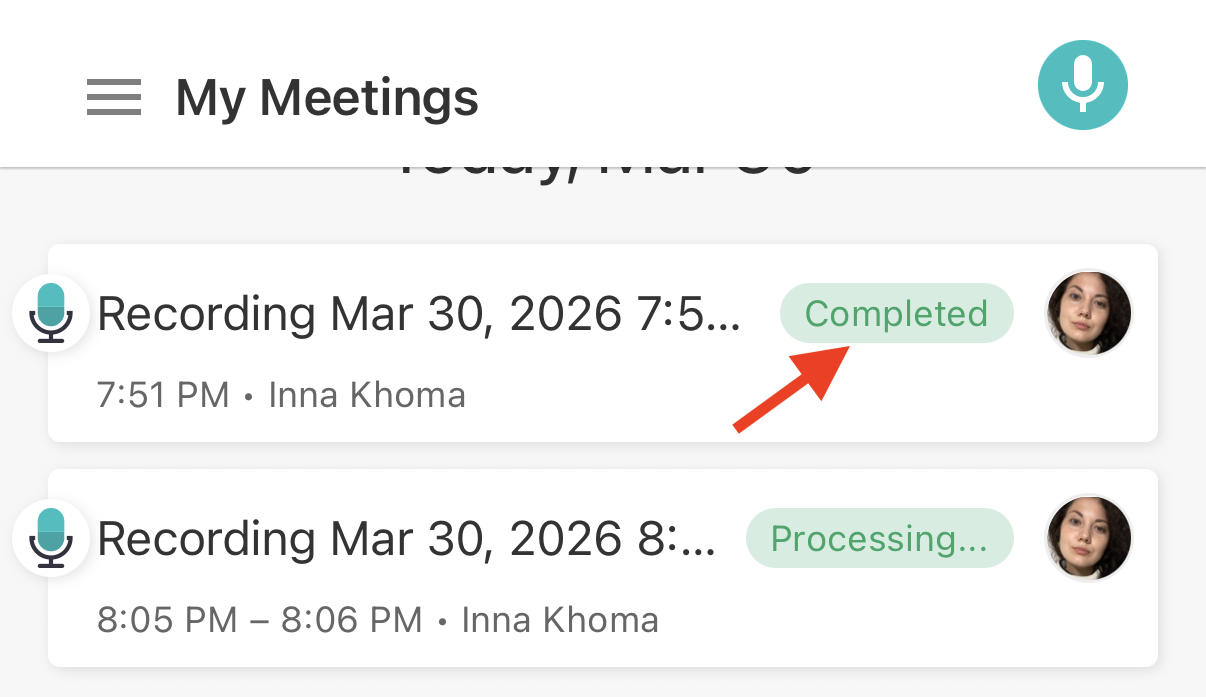Click the "2026" year in the first recording title
Image resolution: width=1206 pixels, height=697 pixels.
[563, 315]
